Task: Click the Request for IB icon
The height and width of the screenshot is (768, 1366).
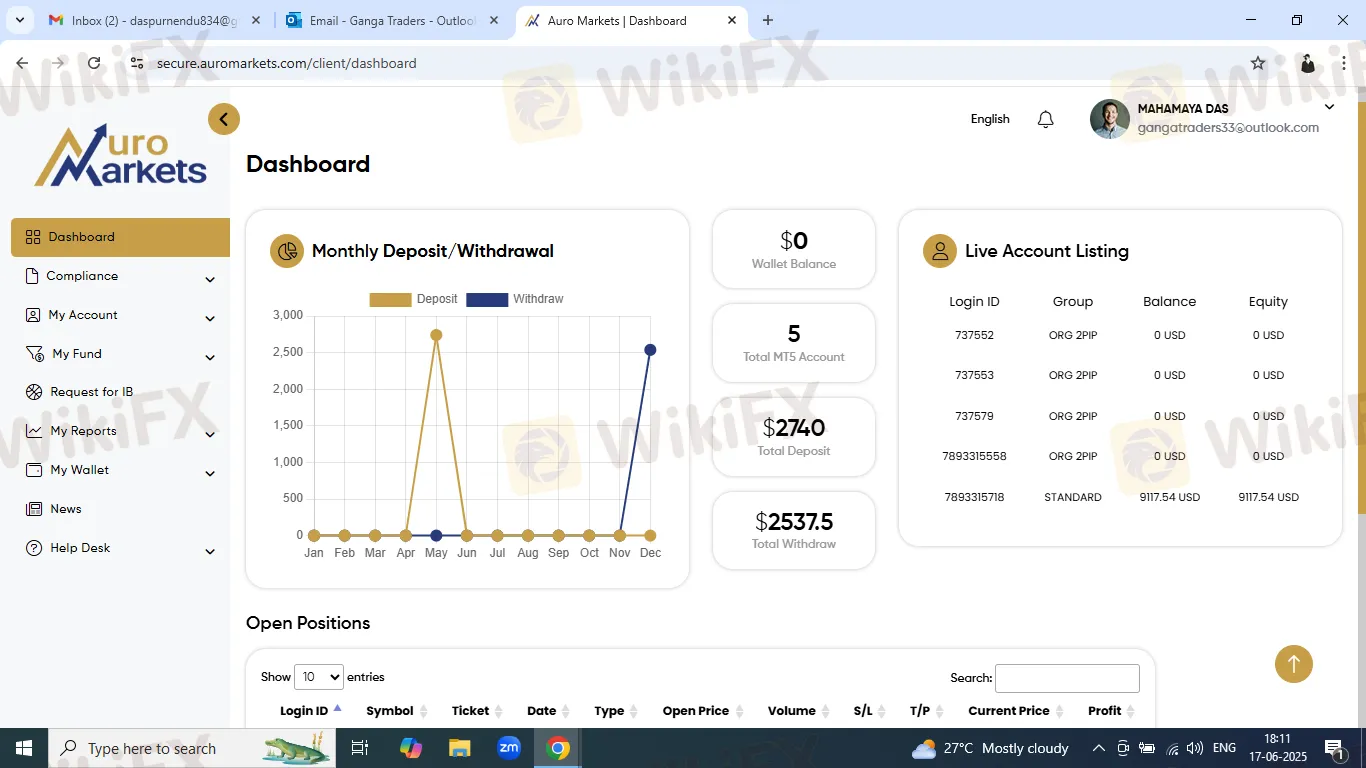Action: (x=33, y=393)
